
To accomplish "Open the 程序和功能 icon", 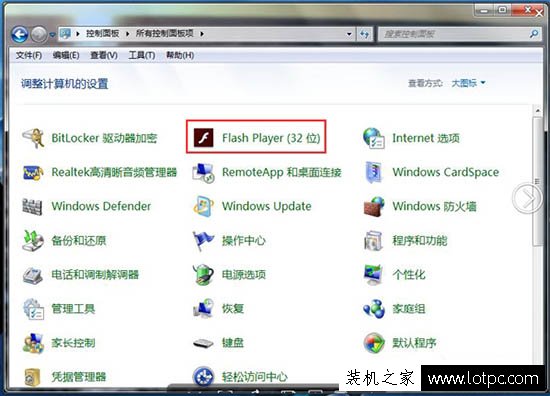I will coord(373,241).
